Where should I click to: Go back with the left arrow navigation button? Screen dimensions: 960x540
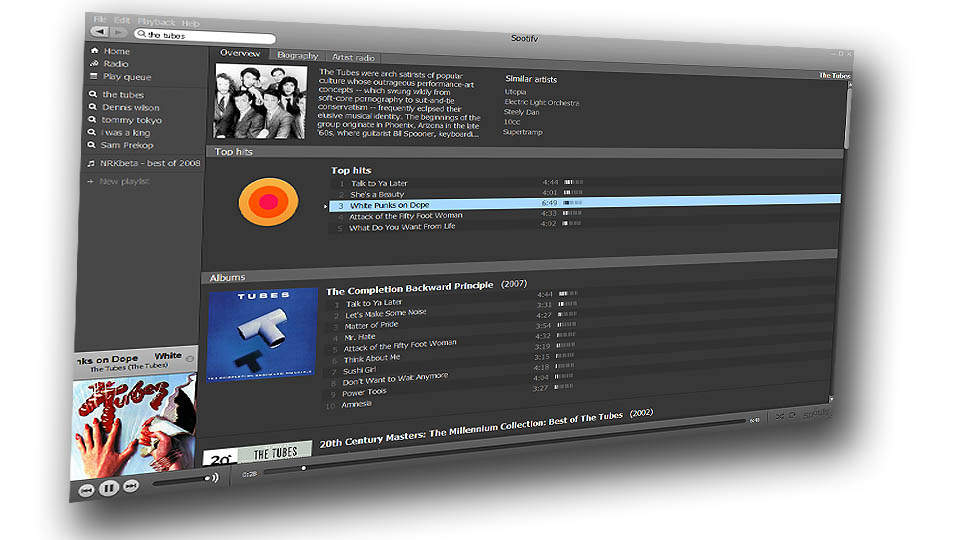99,31
